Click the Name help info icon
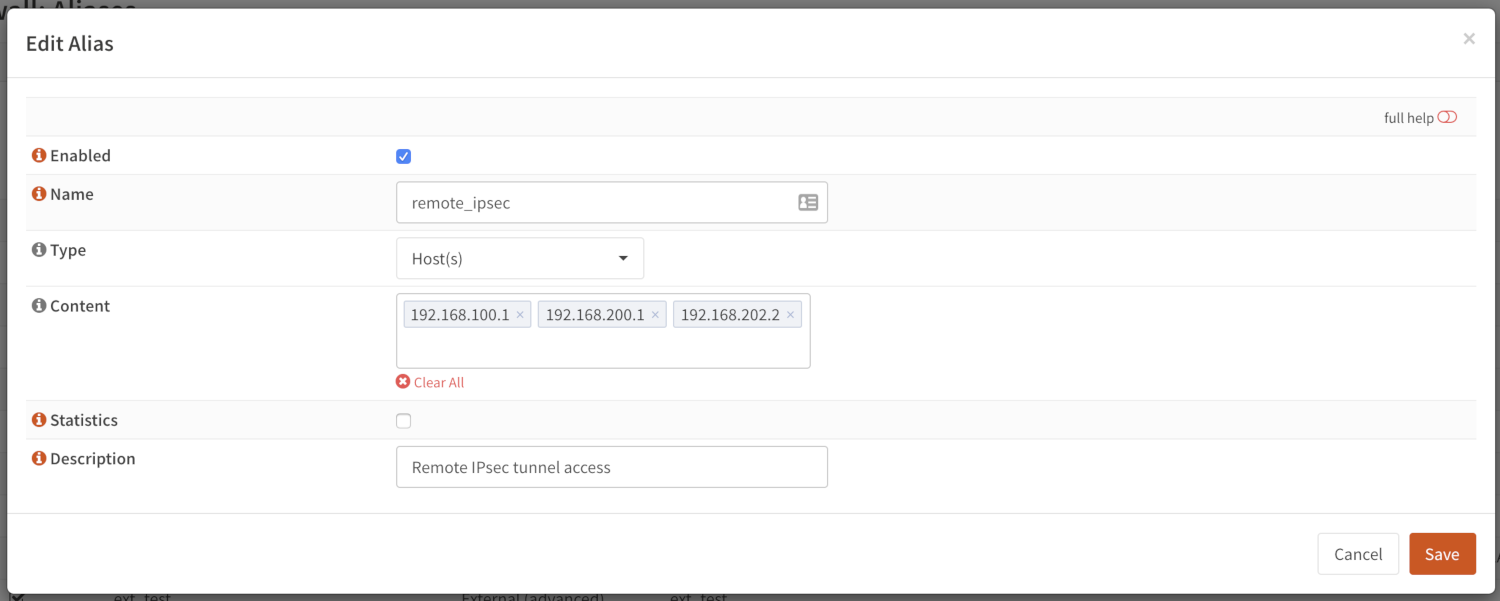The height and width of the screenshot is (601, 1500). click(39, 194)
